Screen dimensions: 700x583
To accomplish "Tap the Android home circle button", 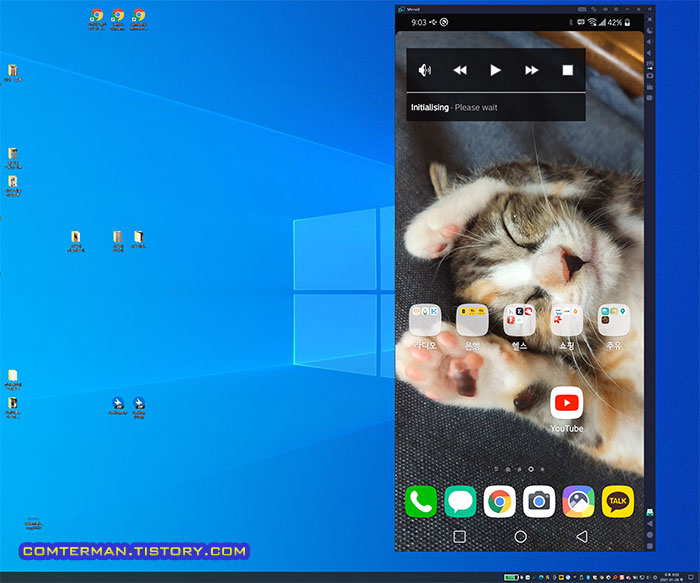I will [521, 537].
